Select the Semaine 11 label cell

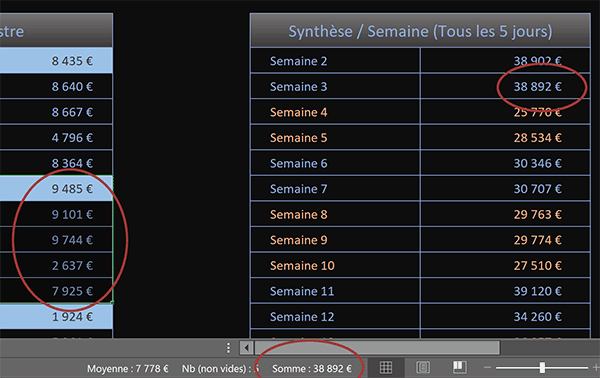pyautogui.click(x=335, y=291)
